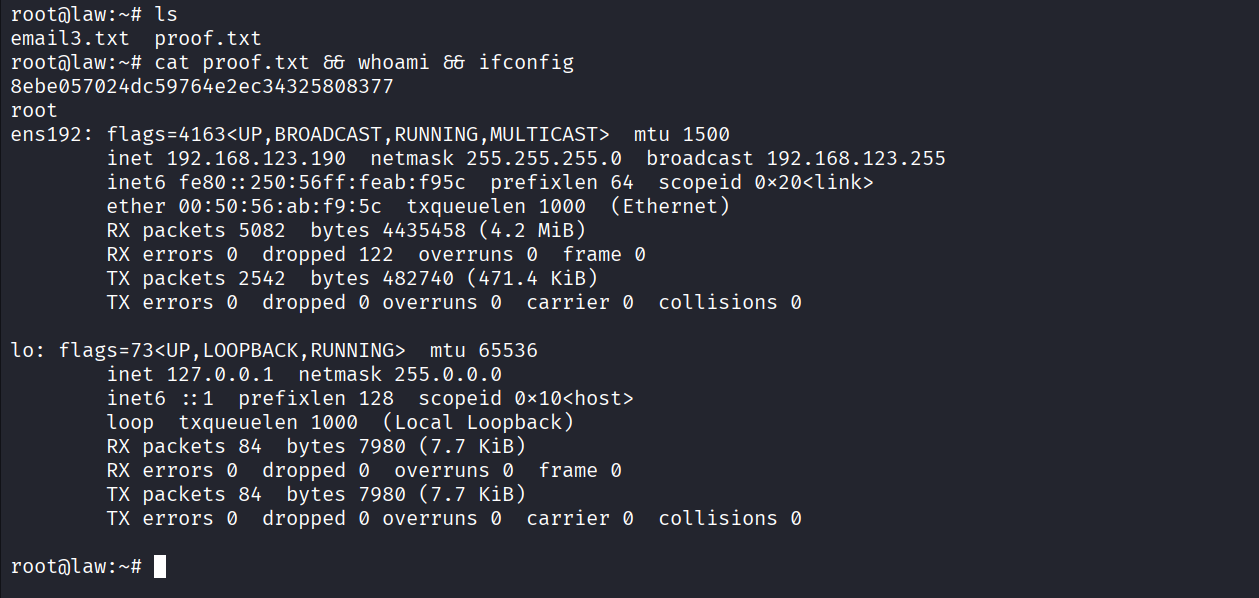The height and width of the screenshot is (598, 1259).
Task: Click the email3.txt file name in the listing
Action: [71, 39]
